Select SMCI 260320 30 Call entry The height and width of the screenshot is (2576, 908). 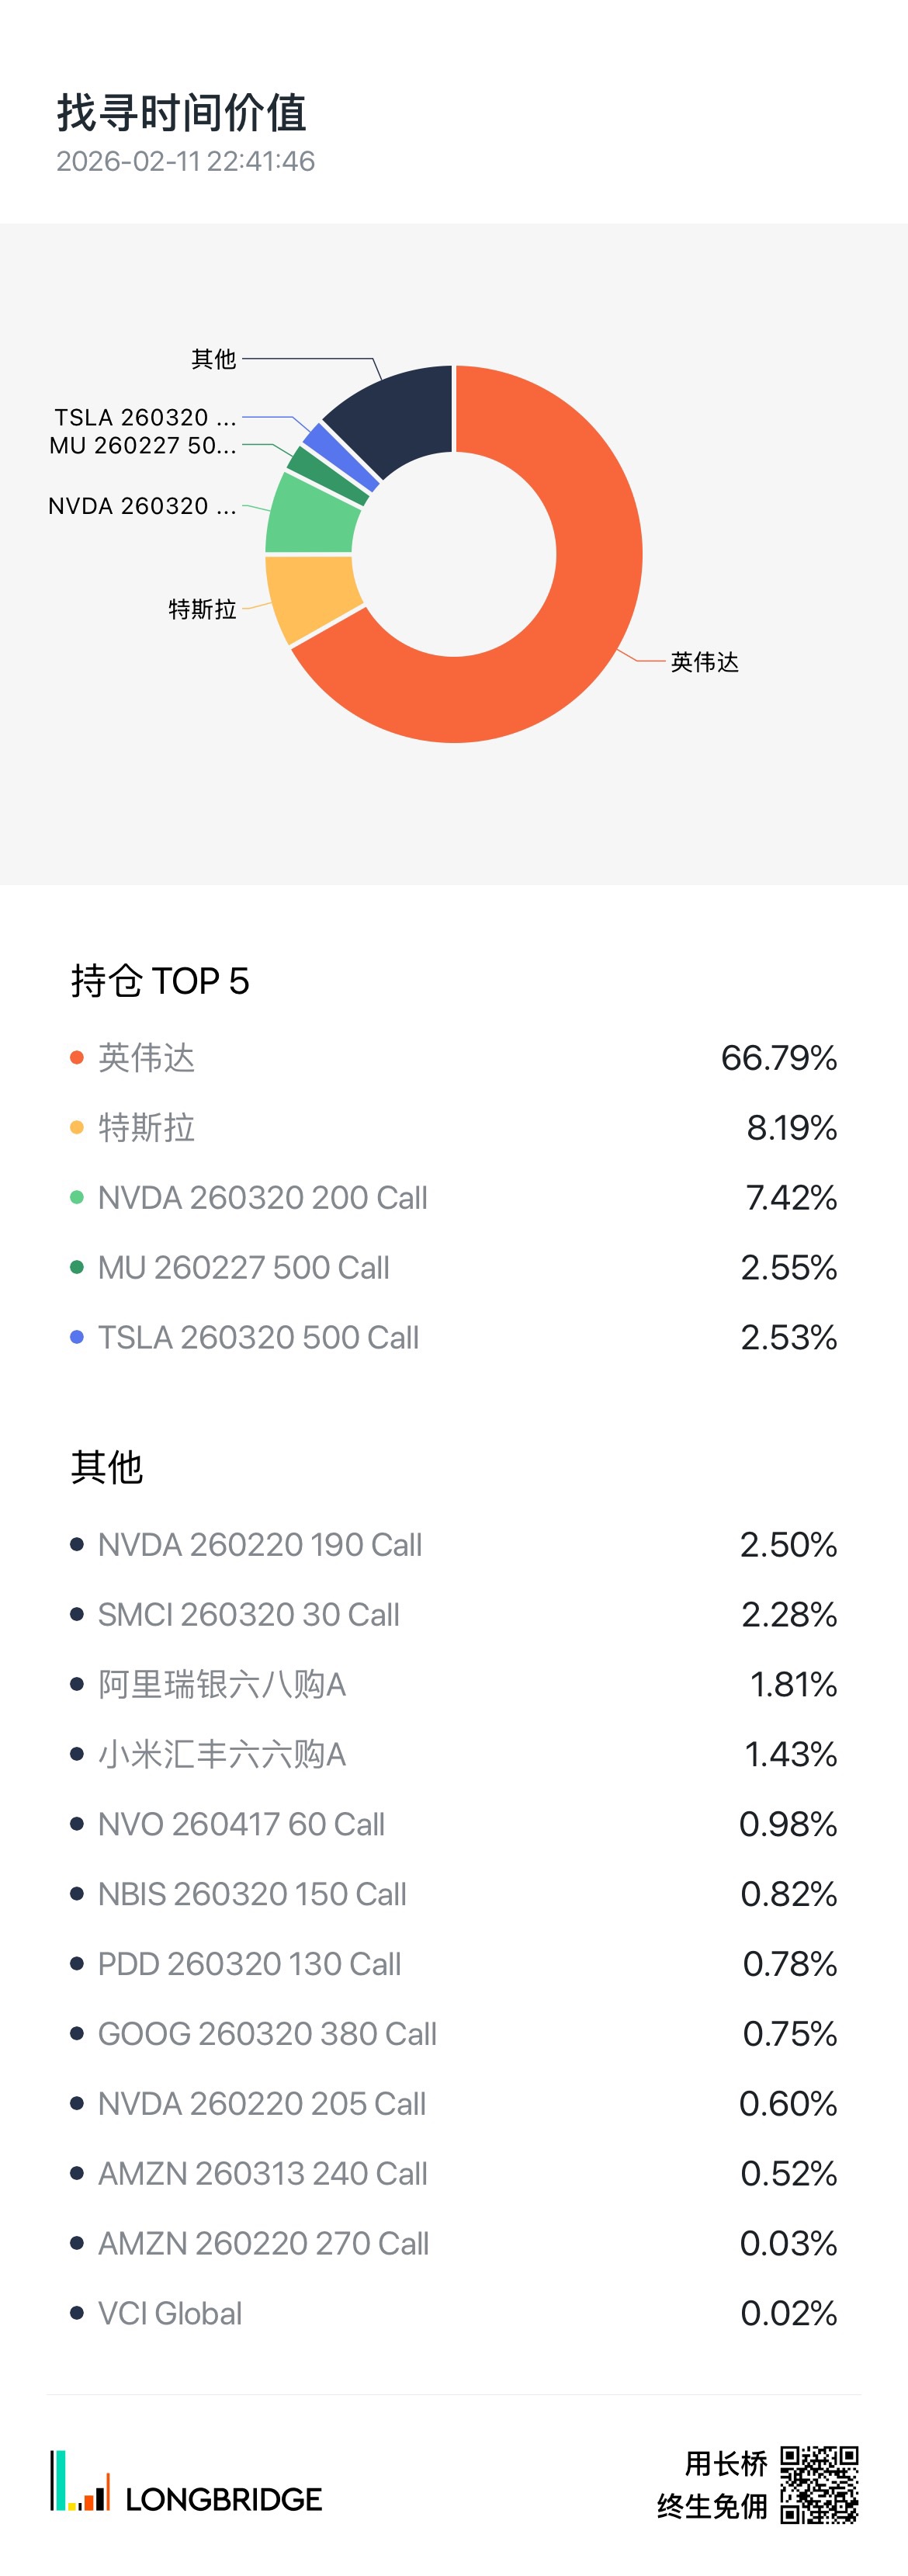point(249,1615)
